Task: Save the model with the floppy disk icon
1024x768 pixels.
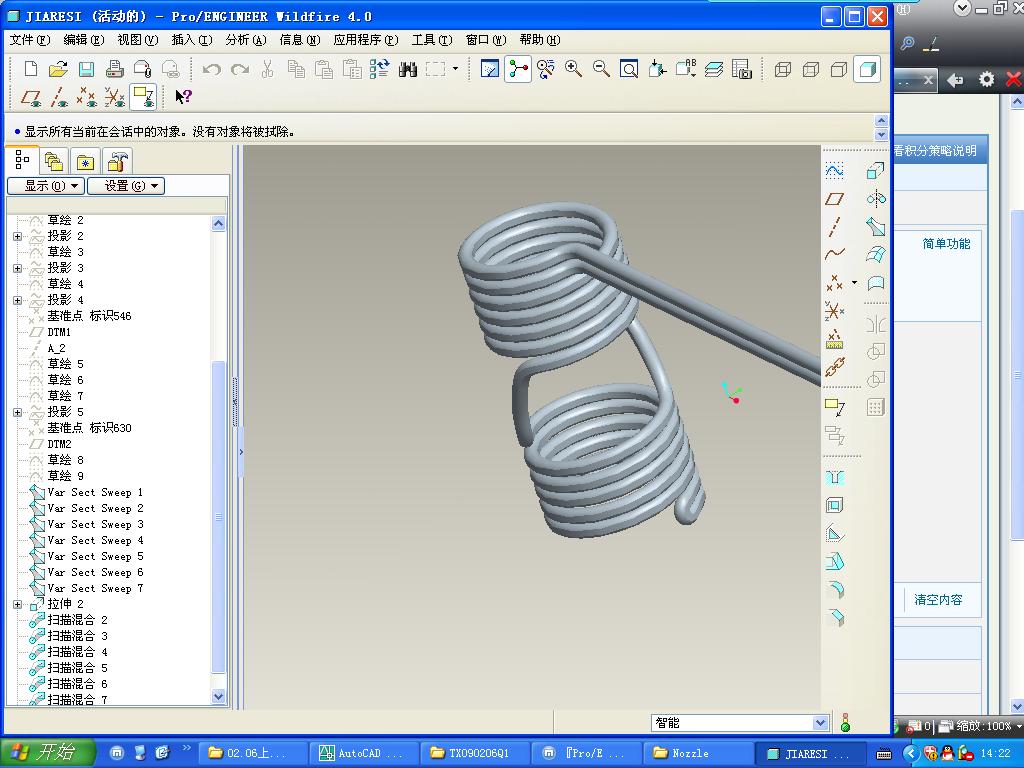Action: (86, 69)
